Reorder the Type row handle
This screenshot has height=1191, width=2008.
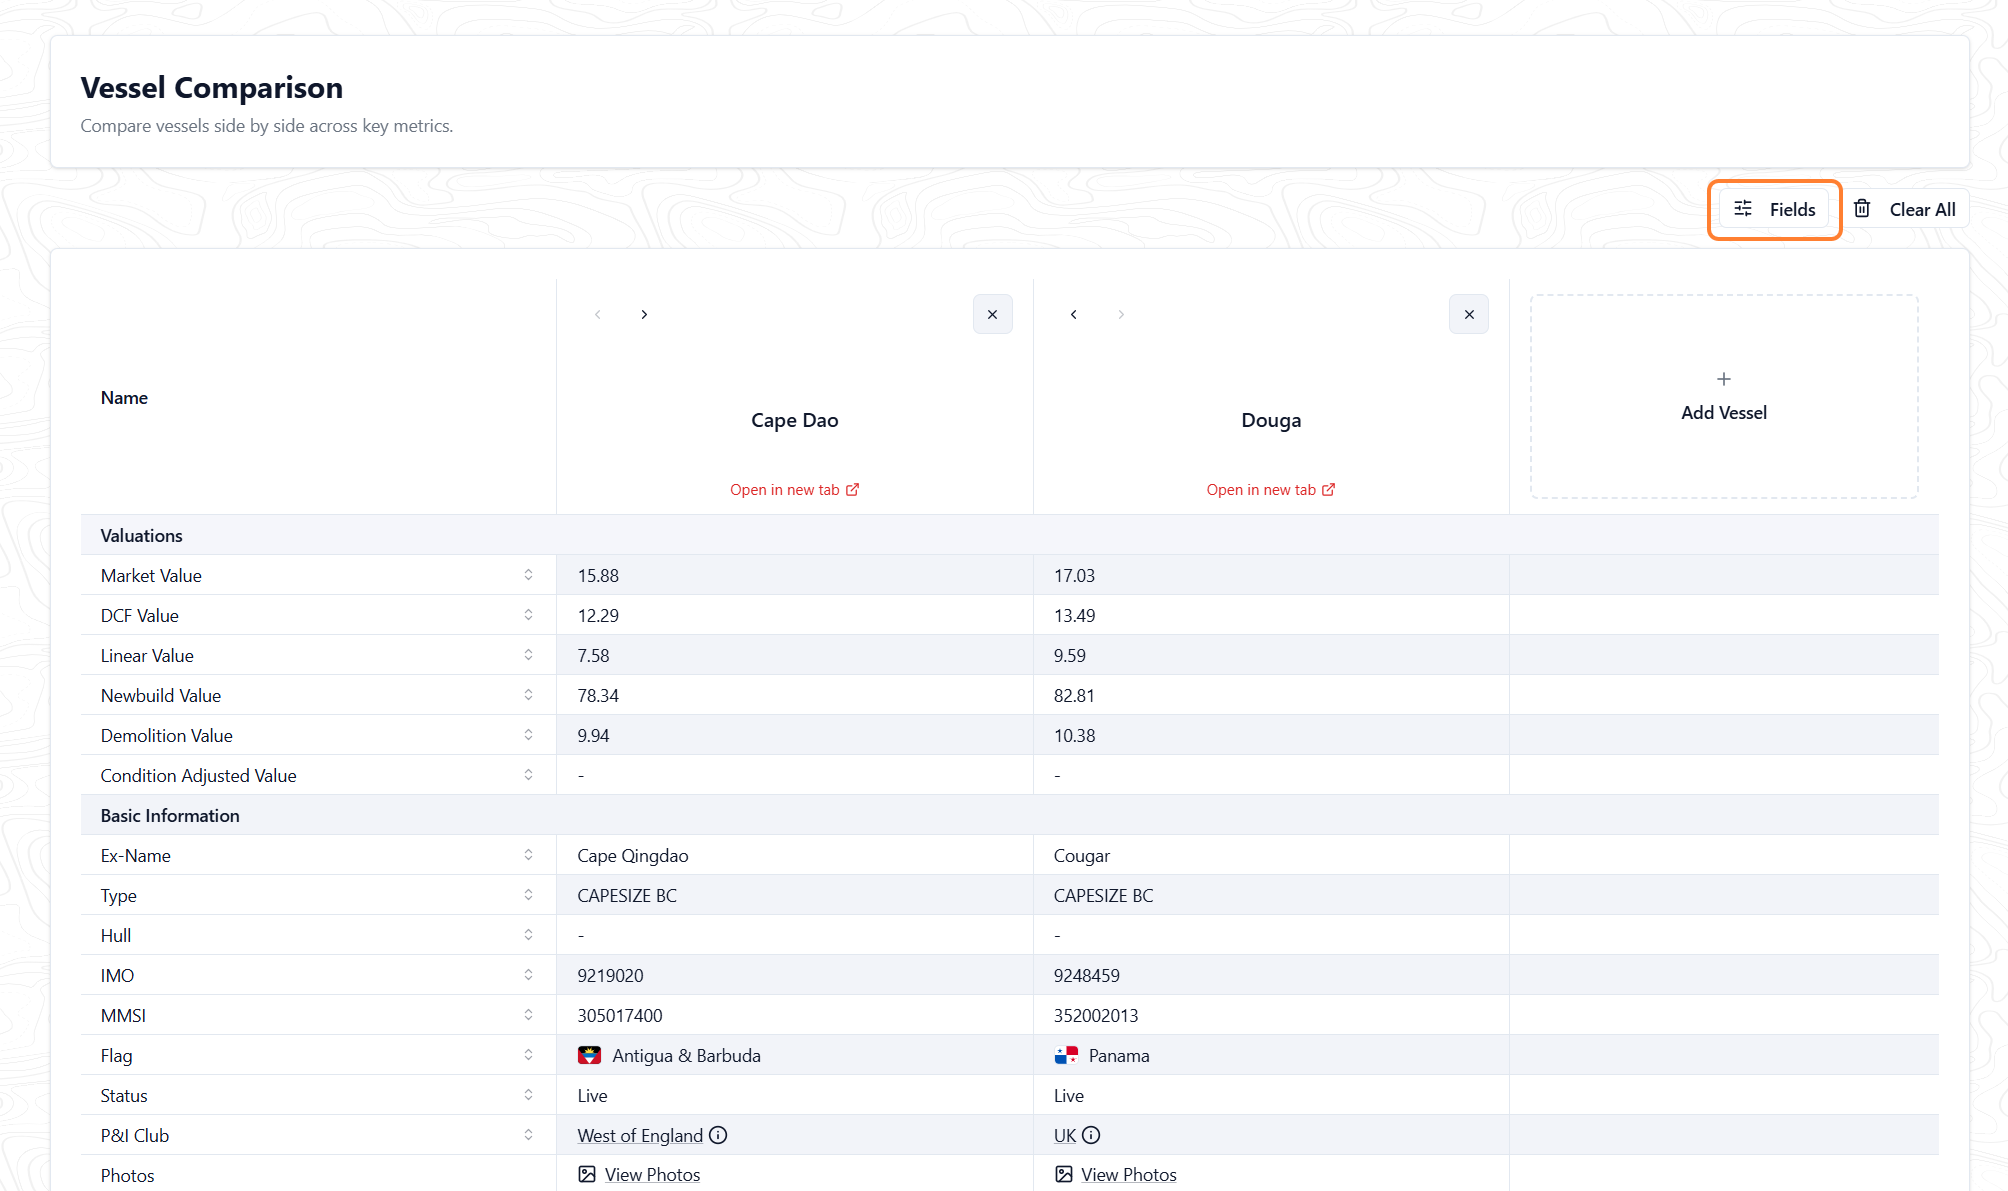(x=528, y=895)
